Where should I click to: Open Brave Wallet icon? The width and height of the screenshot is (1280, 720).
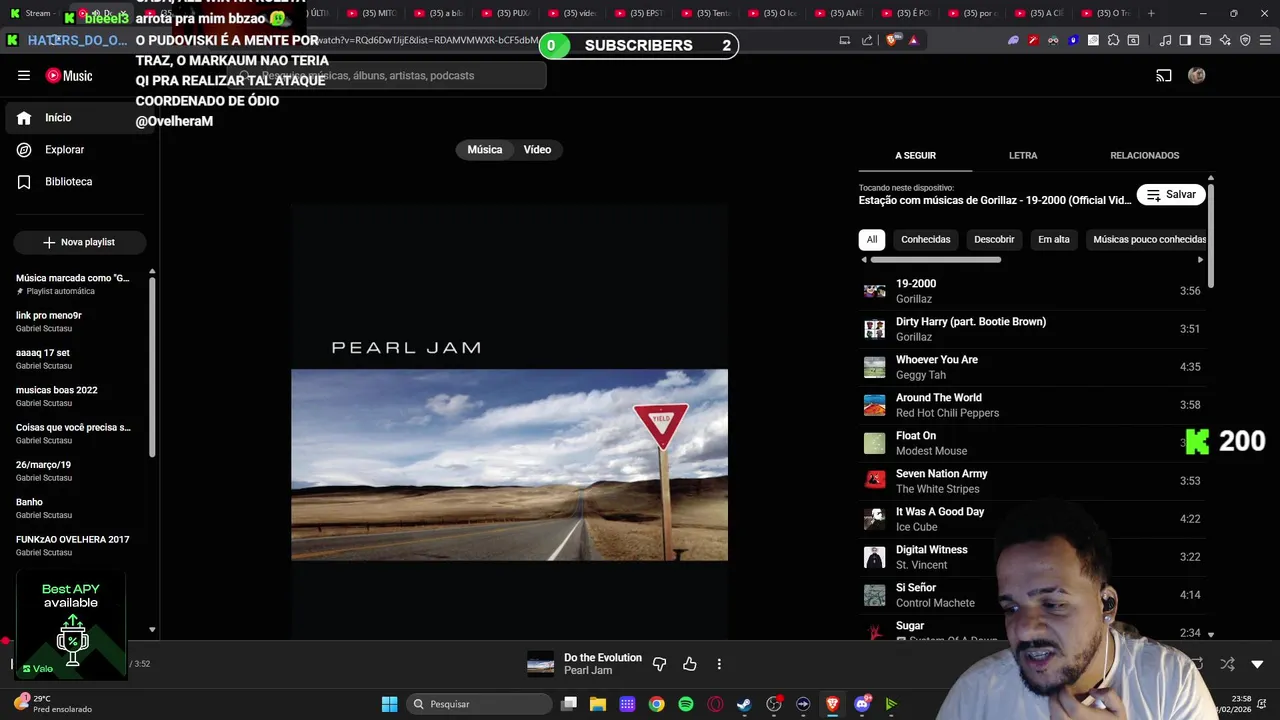click(x=1205, y=40)
